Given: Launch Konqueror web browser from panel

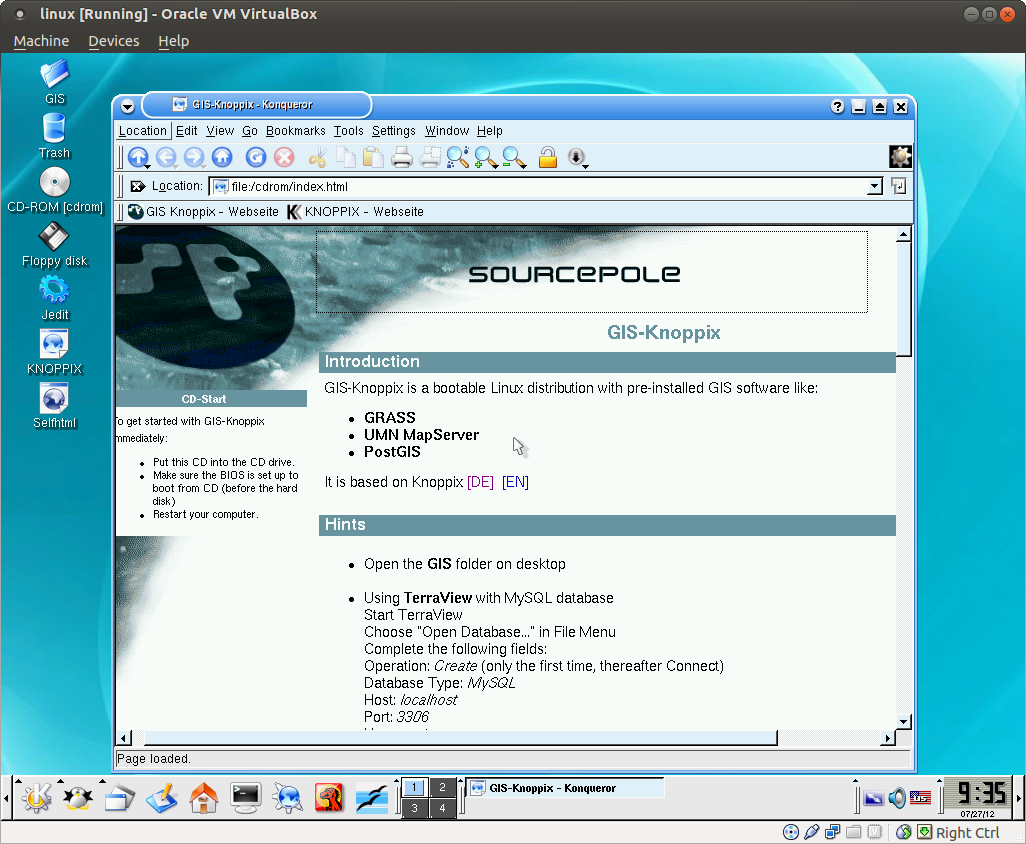Looking at the screenshot, I should [x=288, y=798].
